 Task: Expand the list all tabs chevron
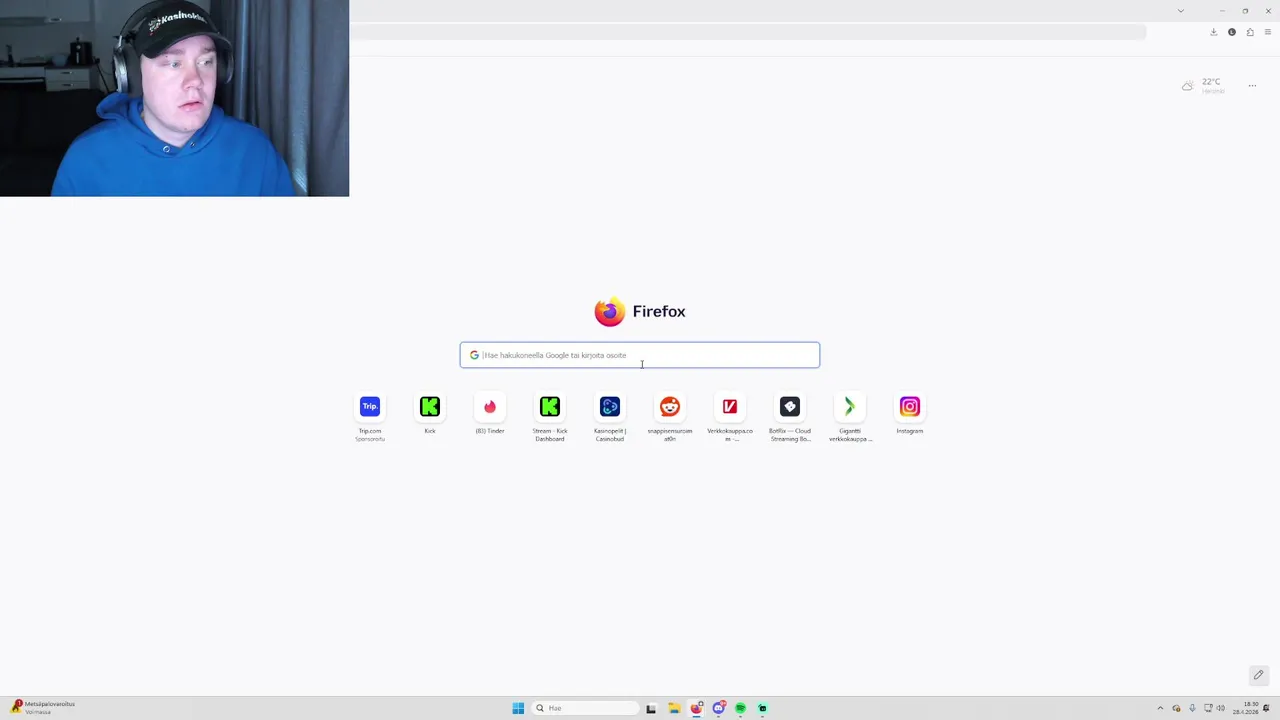(x=1181, y=11)
